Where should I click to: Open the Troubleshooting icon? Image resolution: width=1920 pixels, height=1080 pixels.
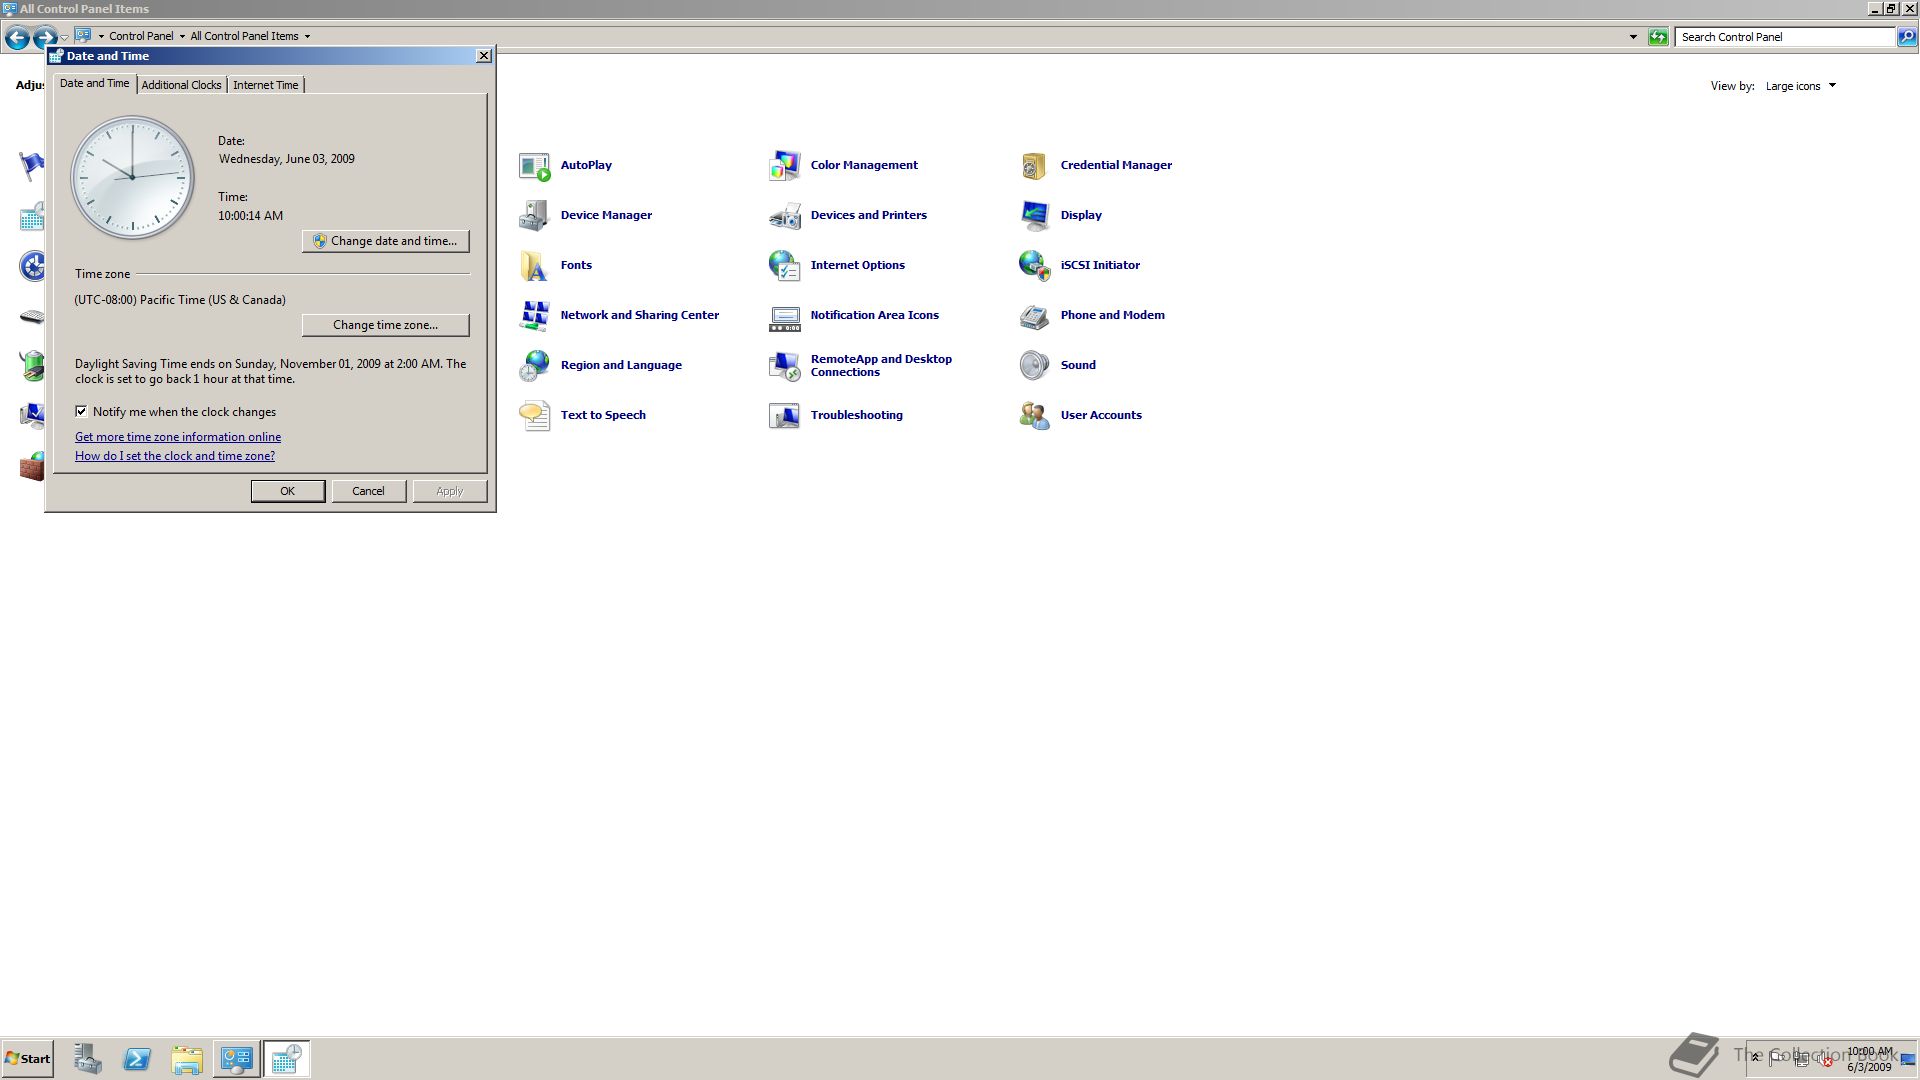[x=785, y=416]
